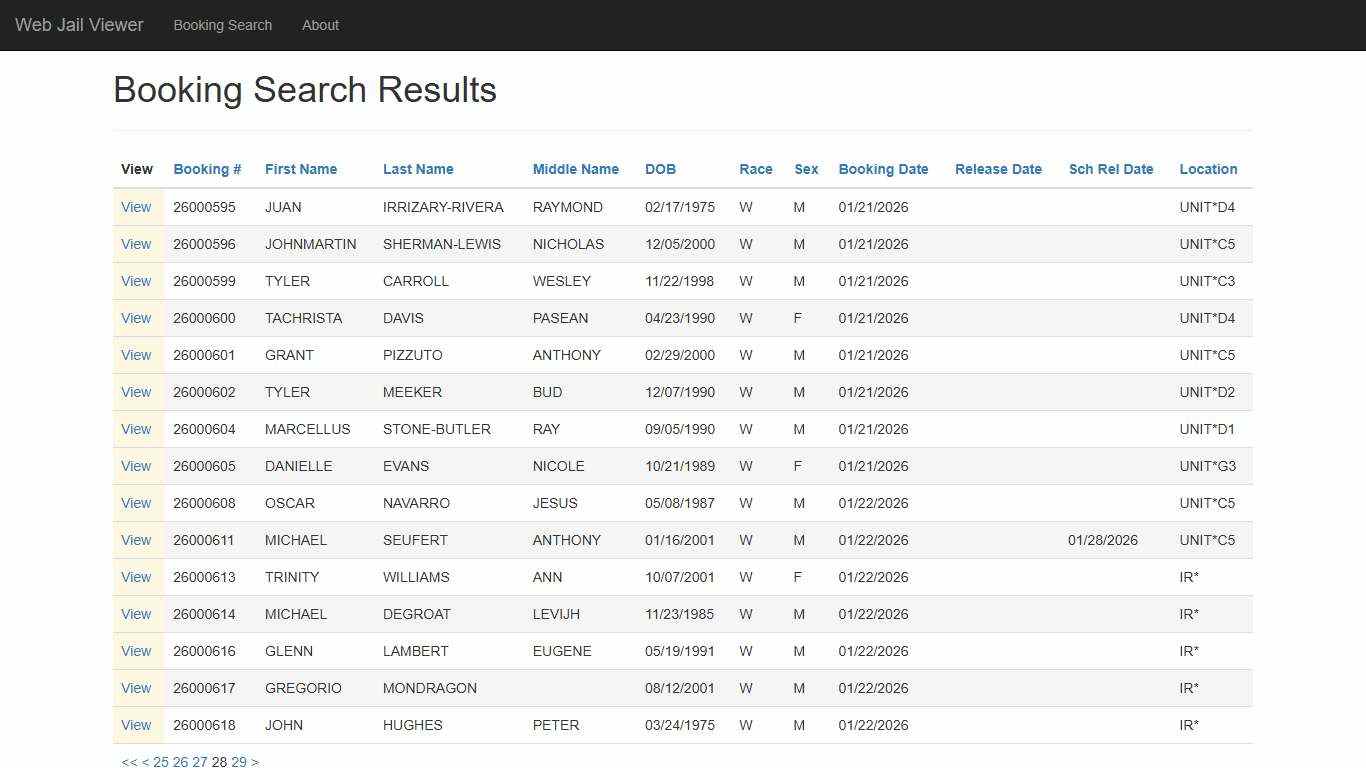This screenshot has width=1366, height=768.
Task: View booking details for JOHN HUGHES
Action: pyautogui.click(x=136, y=725)
